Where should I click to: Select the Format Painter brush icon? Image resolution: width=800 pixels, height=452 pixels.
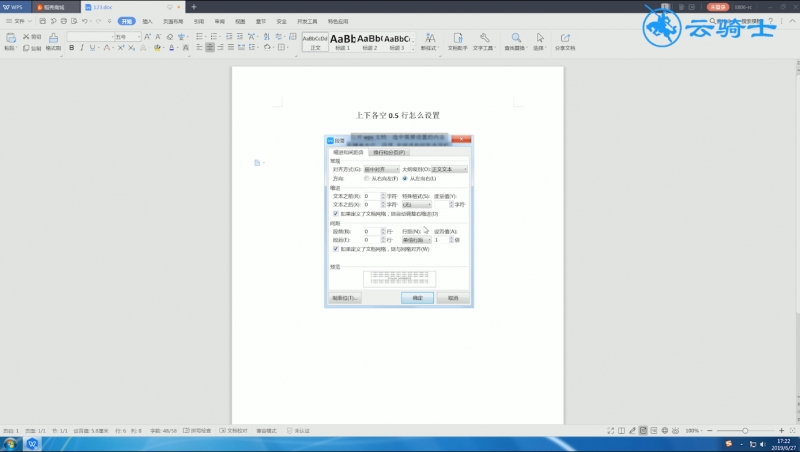(x=54, y=38)
